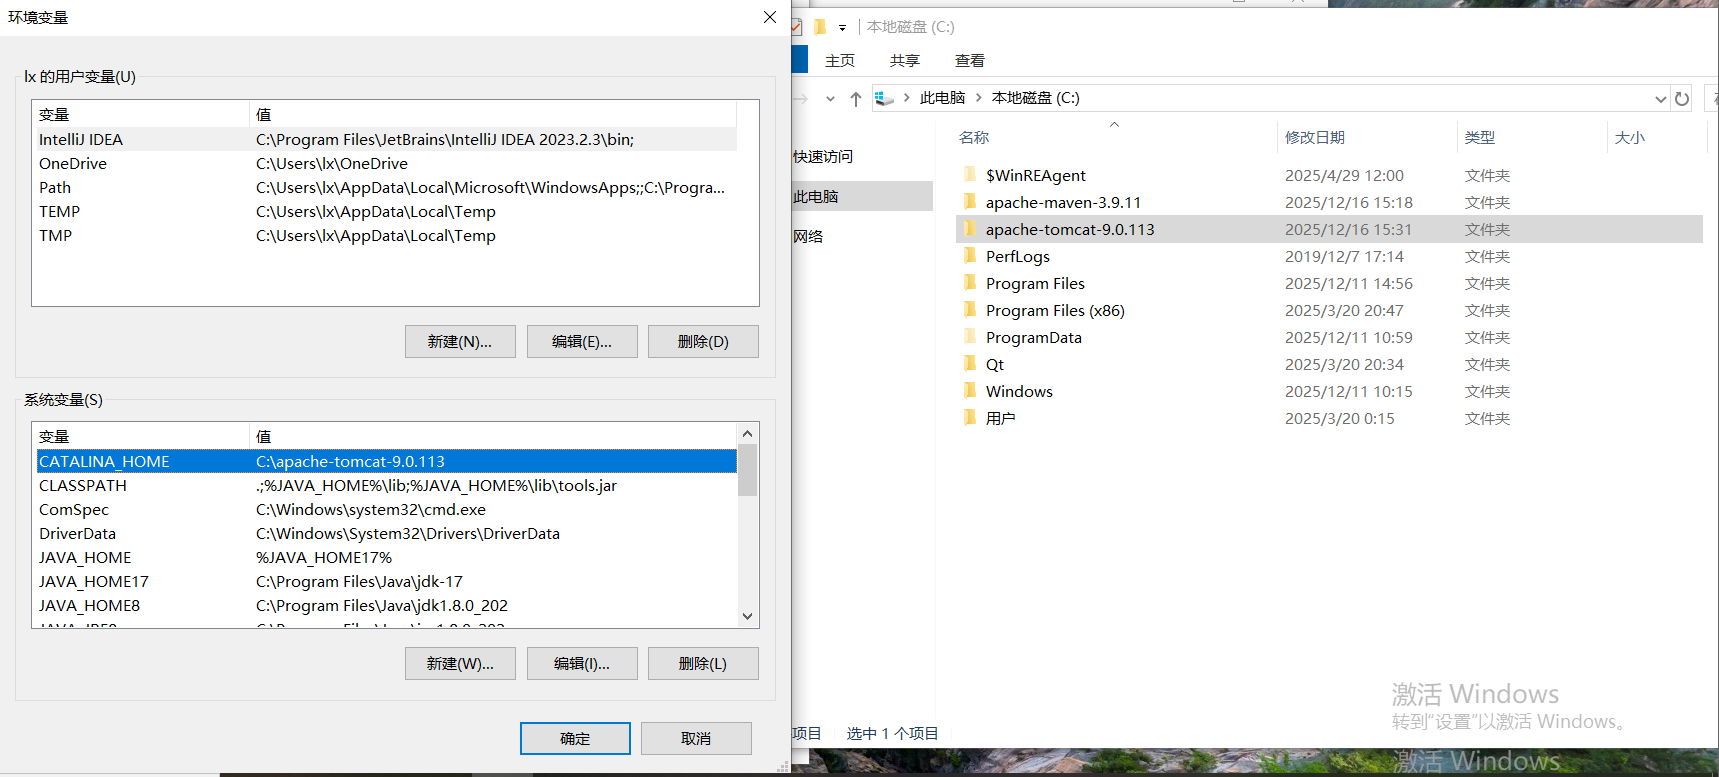The height and width of the screenshot is (777, 1719).
Task: Click the folder icon in Explorer title bar
Action: 819,27
